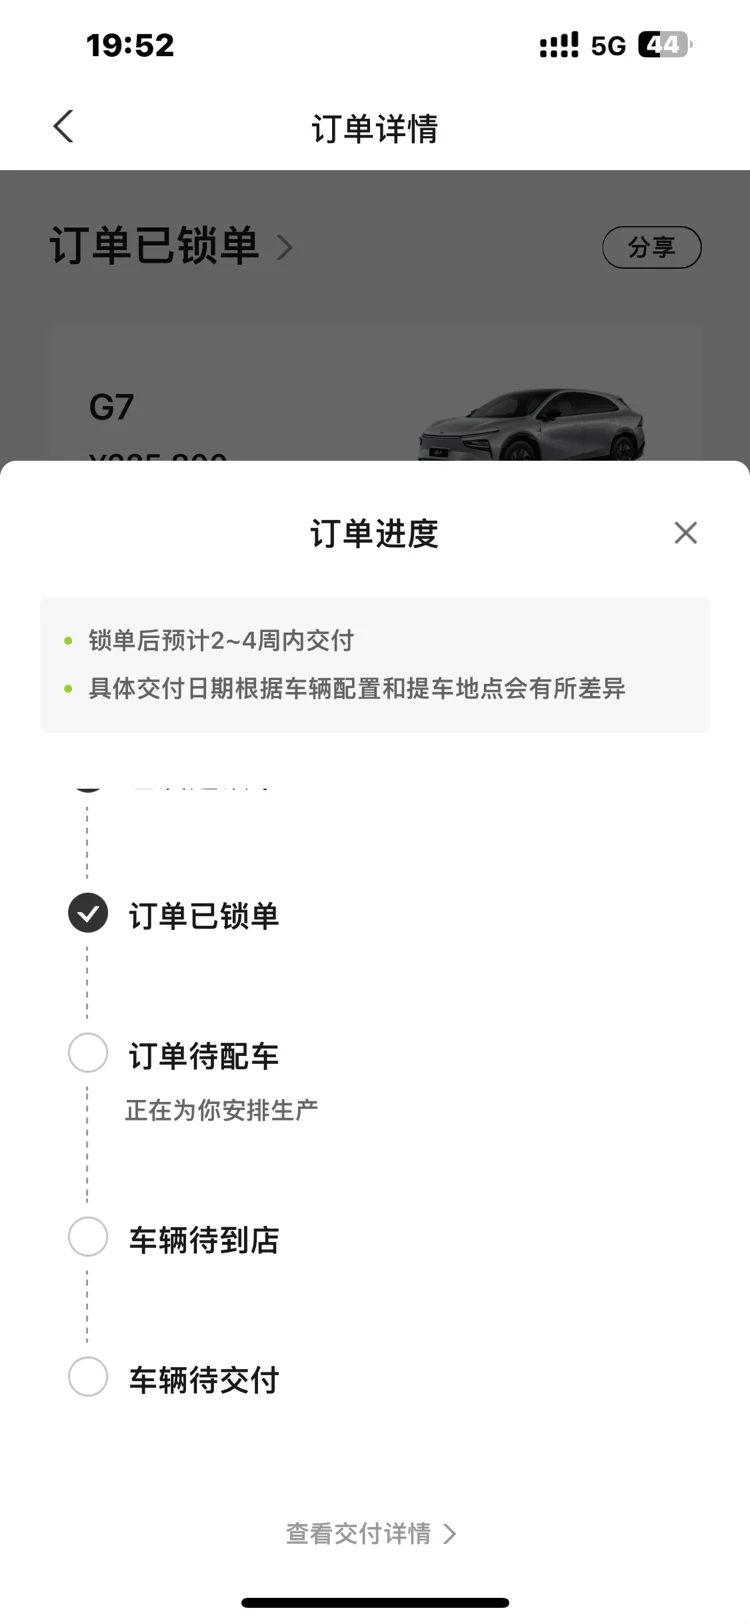
Task: Tap the 5G network status icon
Action: (x=608, y=46)
